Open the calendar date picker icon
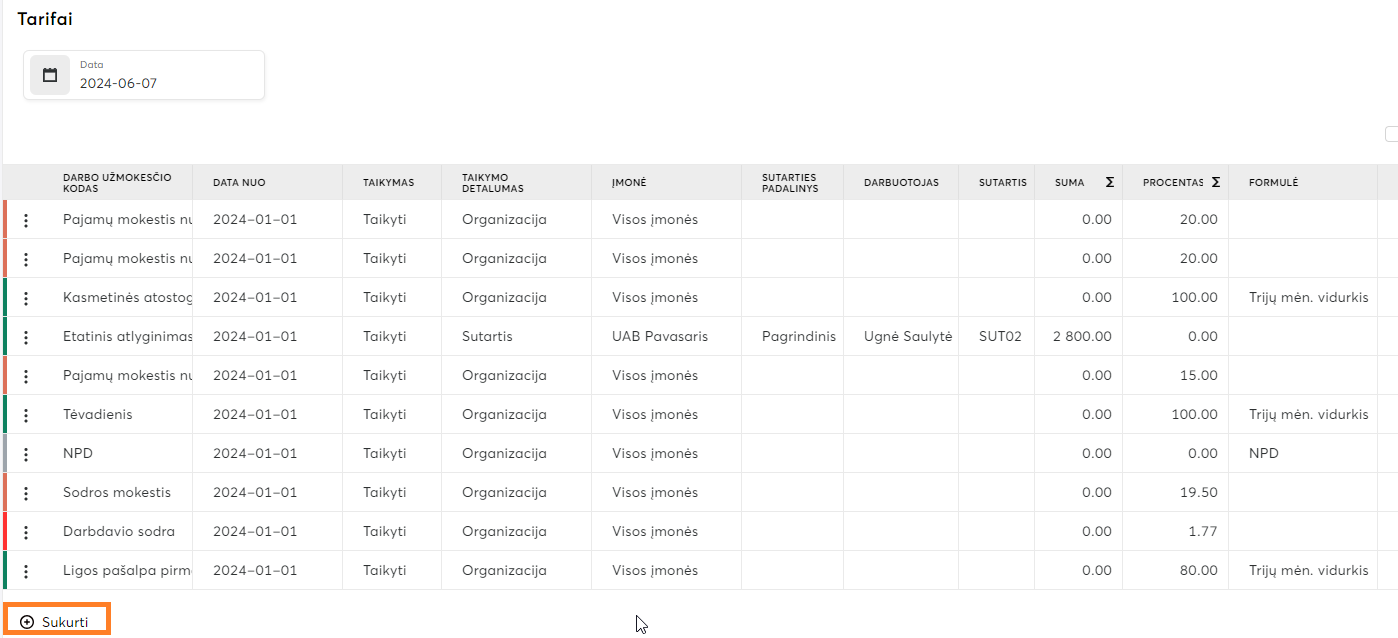1398x638 pixels. 50,75
